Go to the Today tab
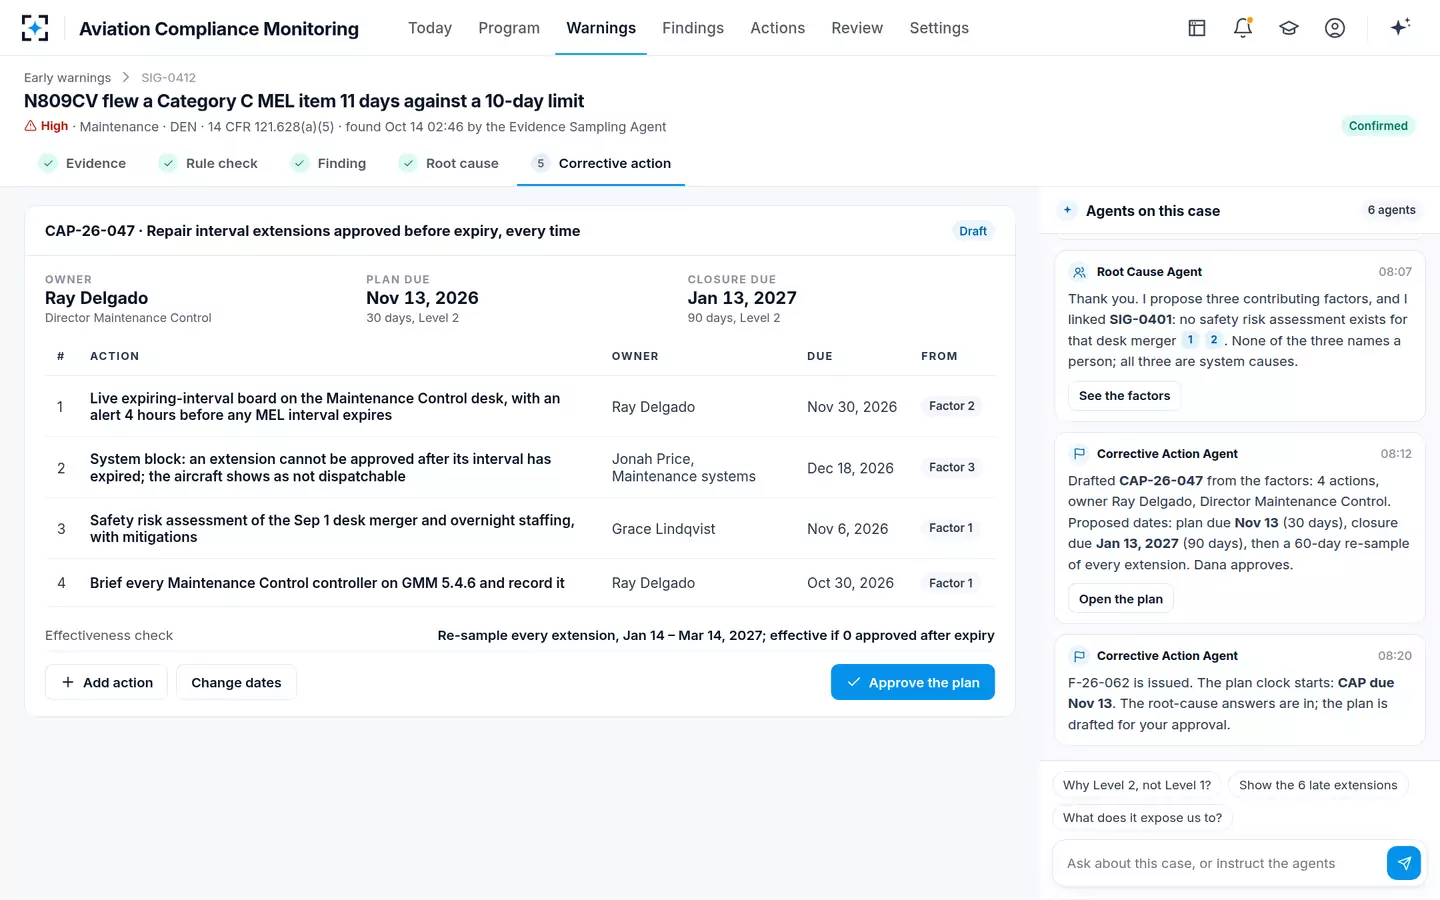1440x900 pixels. point(430,28)
